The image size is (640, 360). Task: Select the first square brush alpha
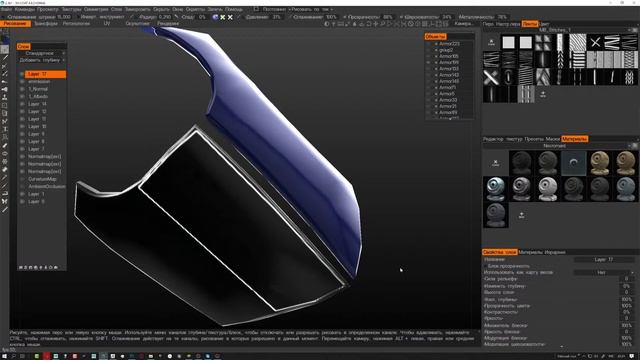click(x=509, y=42)
